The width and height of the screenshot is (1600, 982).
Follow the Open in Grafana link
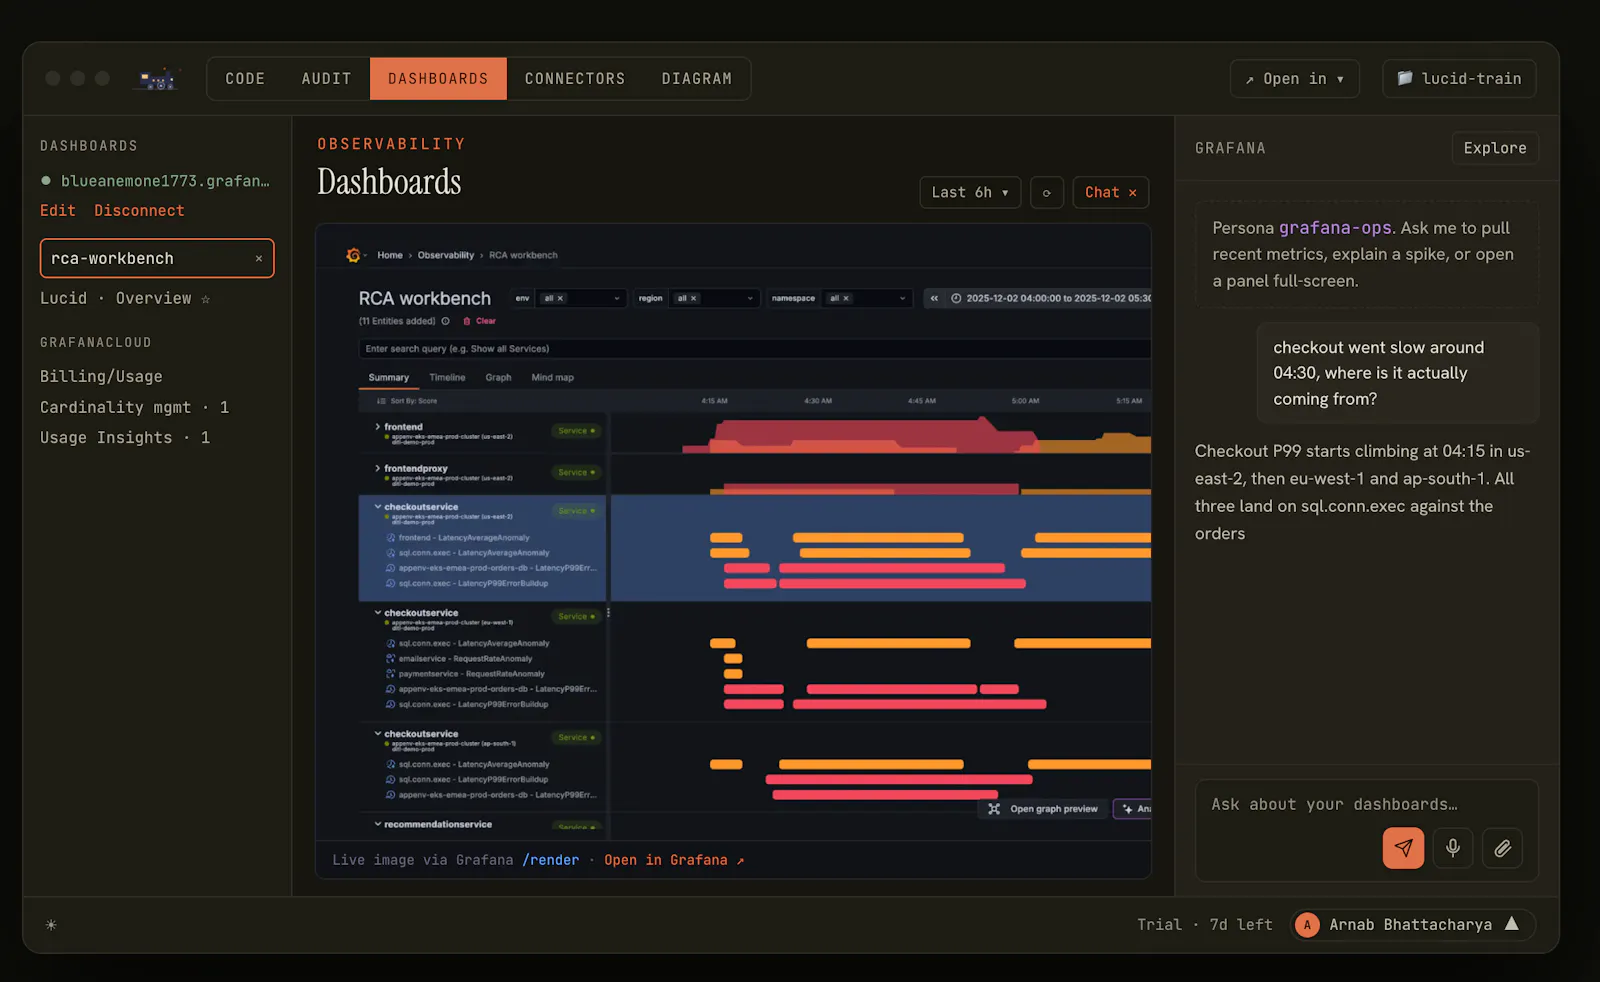point(674,860)
